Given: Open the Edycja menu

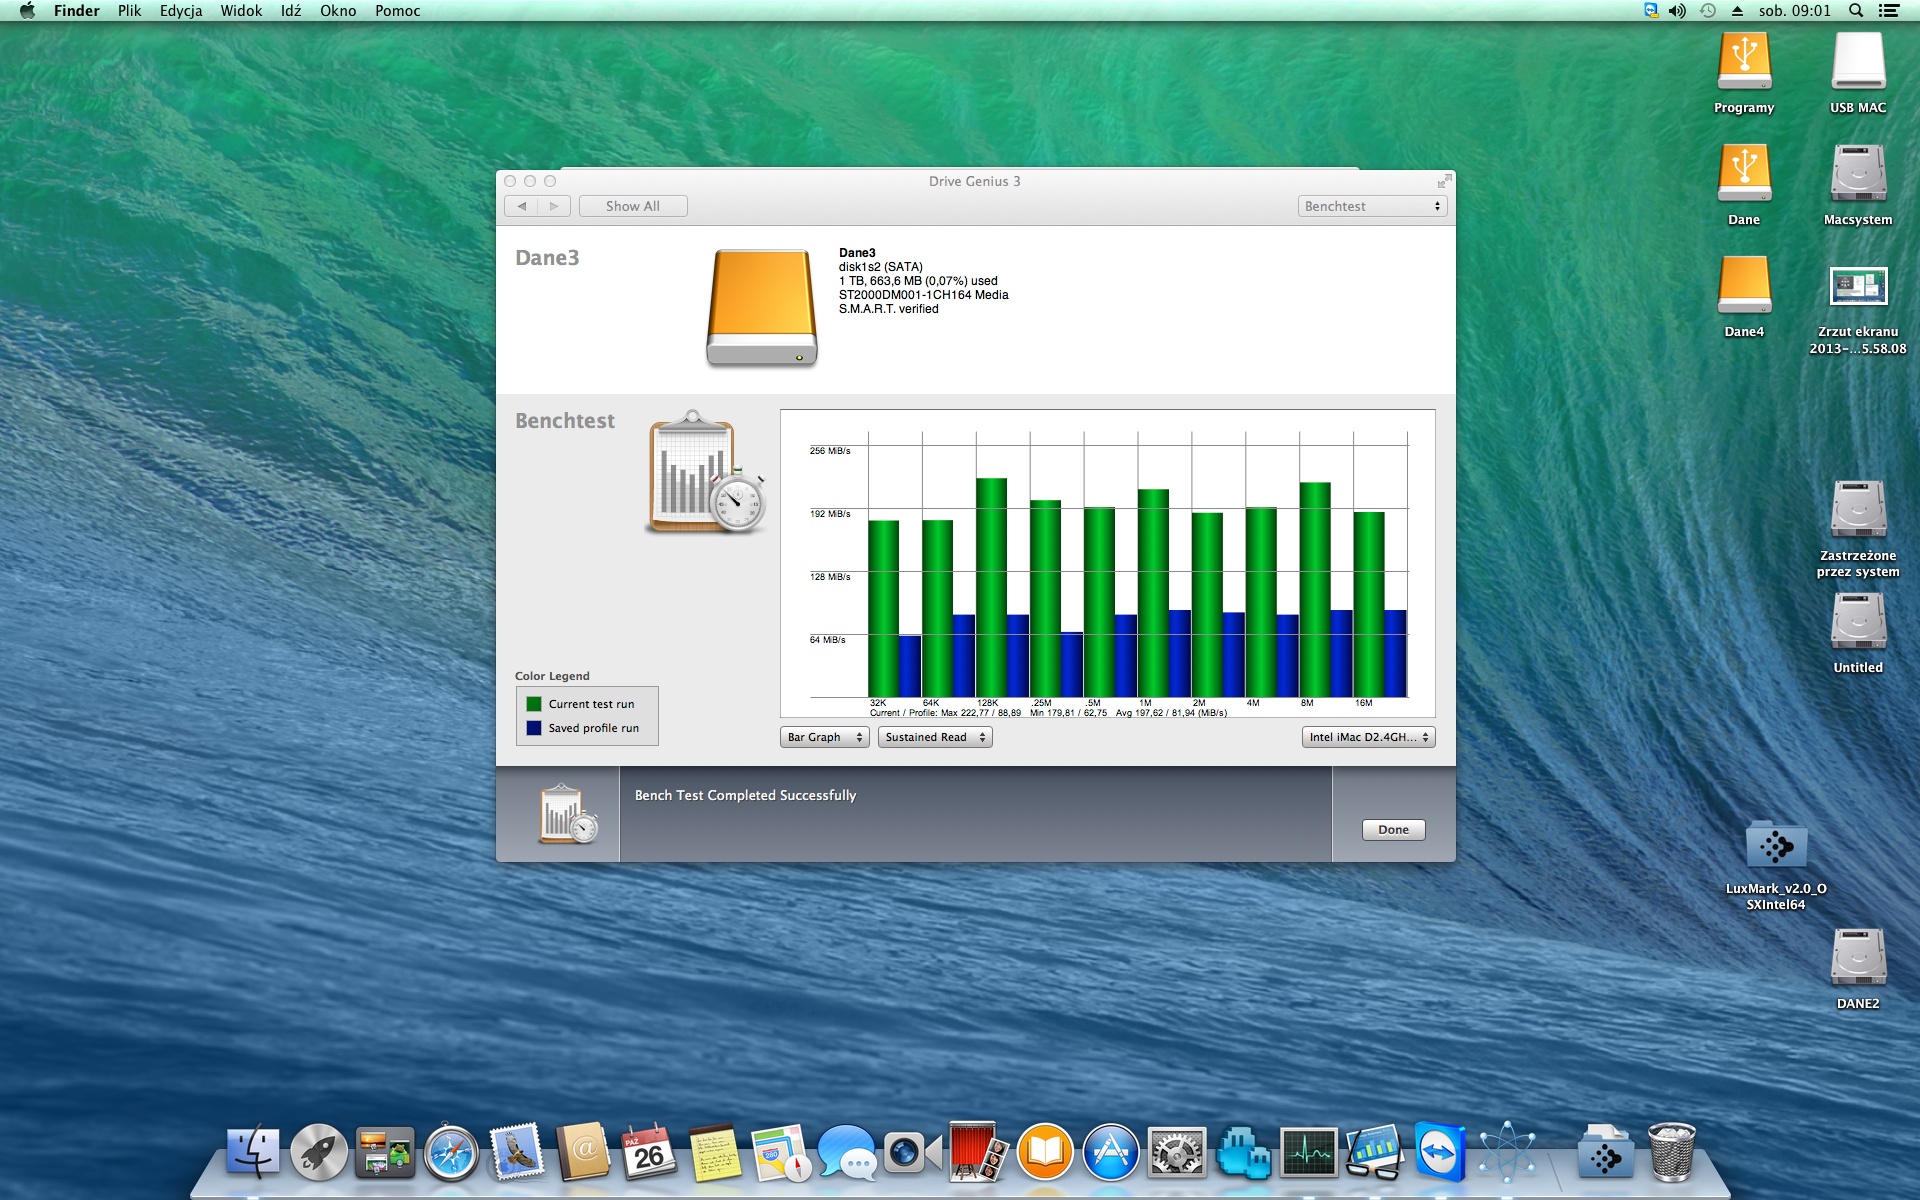Looking at the screenshot, I should pos(181,11).
